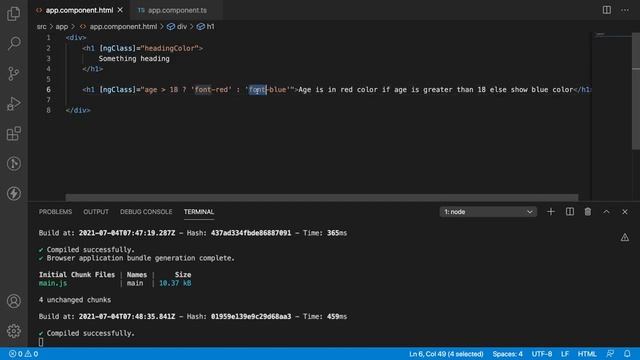Click the horizontal editor scrollbar

322,198
